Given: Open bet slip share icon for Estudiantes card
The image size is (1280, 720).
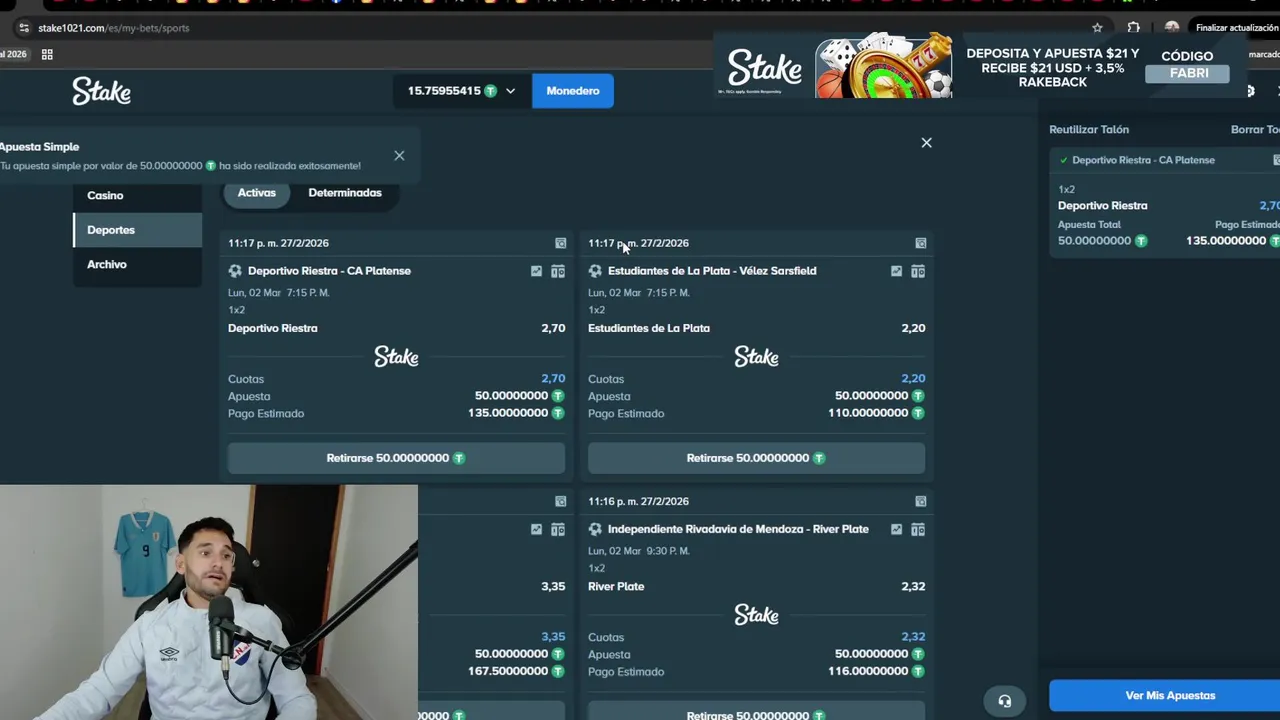Looking at the screenshot, I should [921, 243].
